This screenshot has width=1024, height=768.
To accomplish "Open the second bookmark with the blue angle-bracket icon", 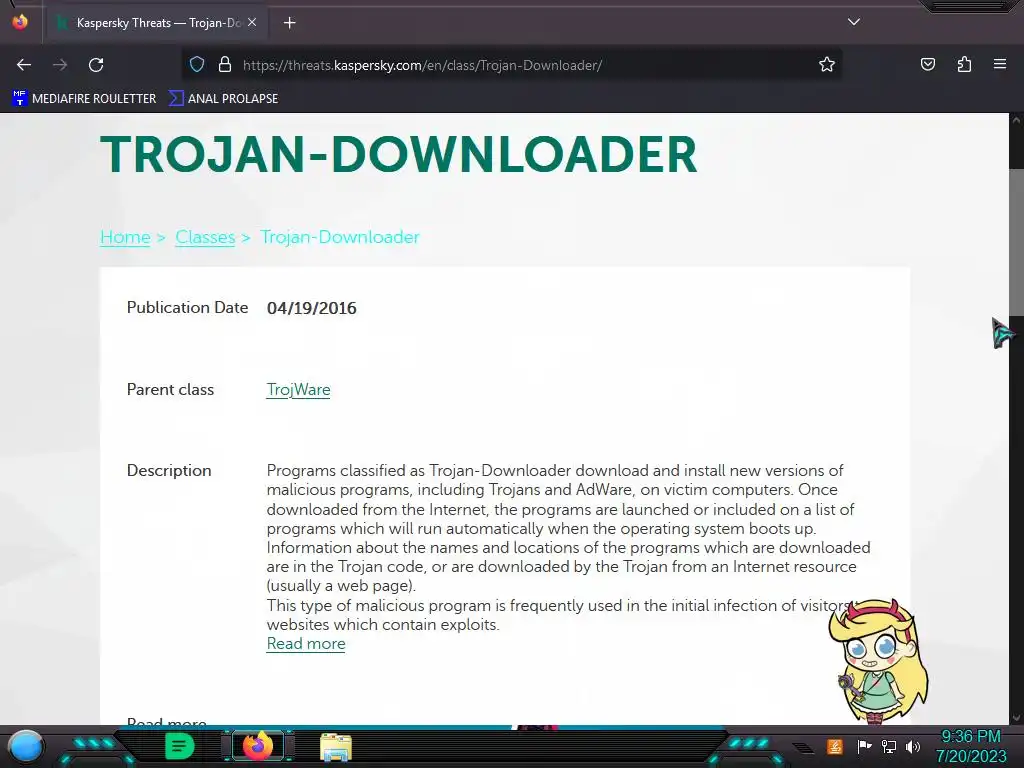I will point(223,99).
